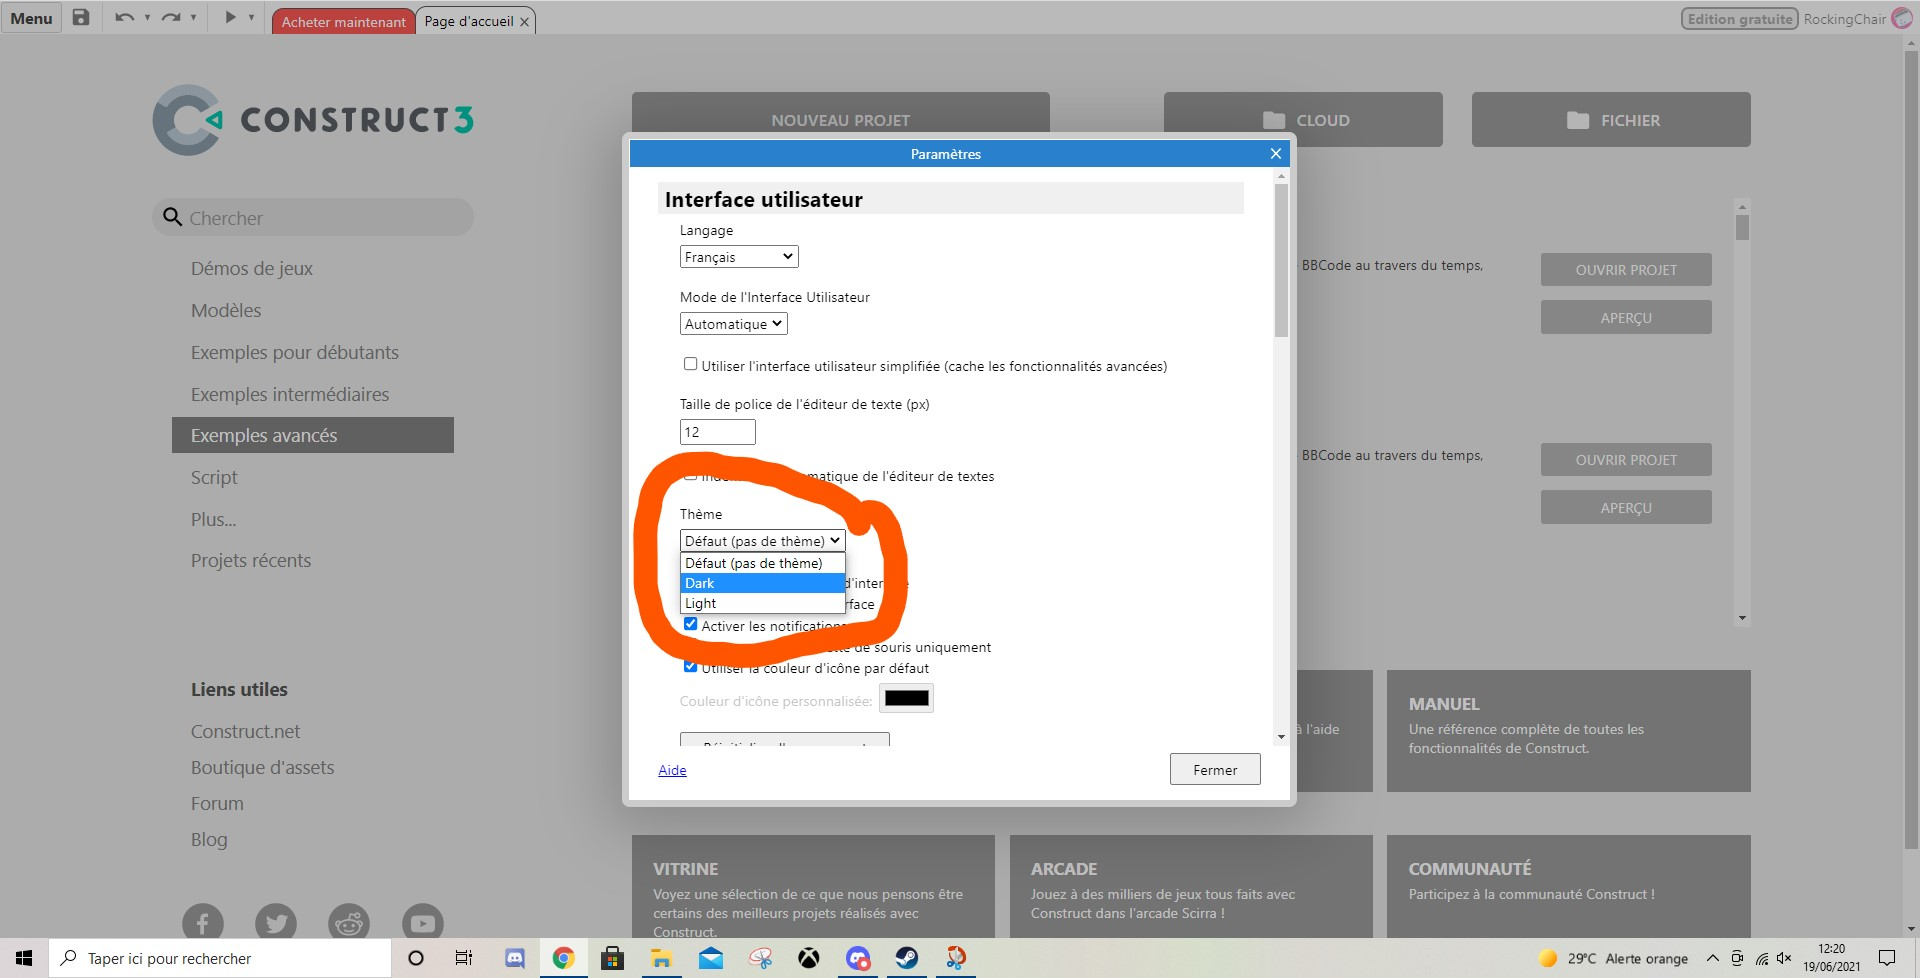Viewport: 1920px width, 978px height.
Task: Click Fermer in Paramètres dialog
Action: (x=1215, y=769)
